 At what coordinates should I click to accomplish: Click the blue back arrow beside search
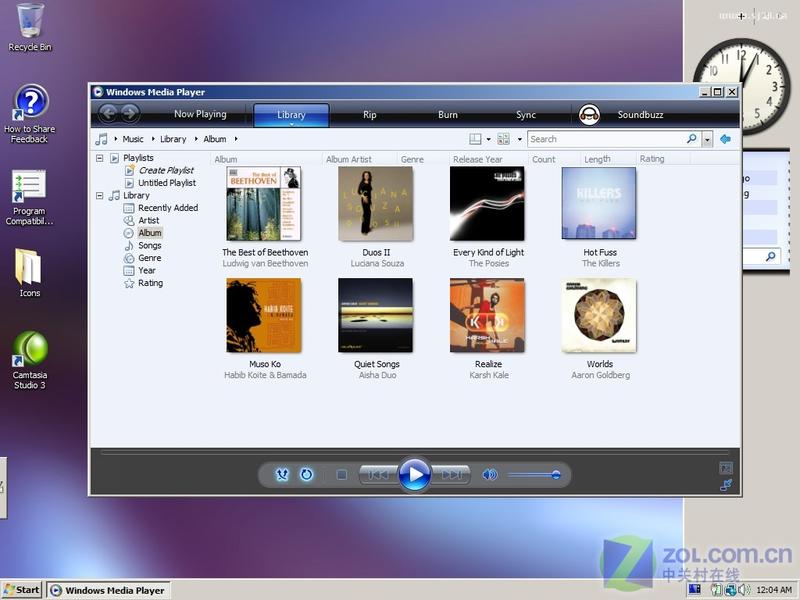(x=726, y=139)
